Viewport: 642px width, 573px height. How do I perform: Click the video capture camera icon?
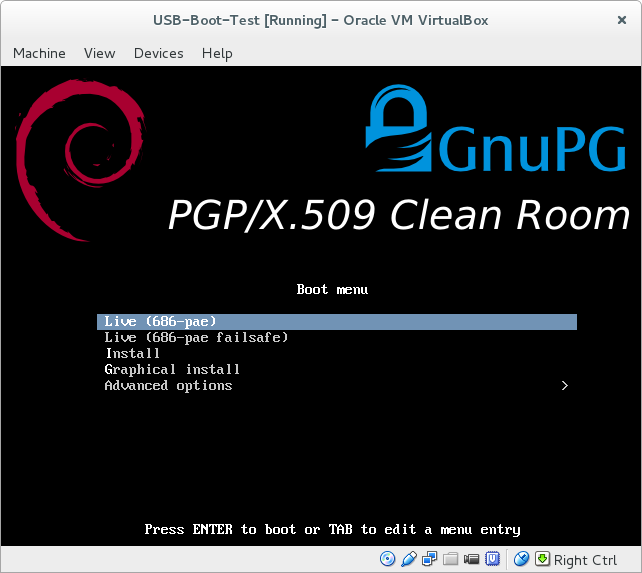coord(471,559)
